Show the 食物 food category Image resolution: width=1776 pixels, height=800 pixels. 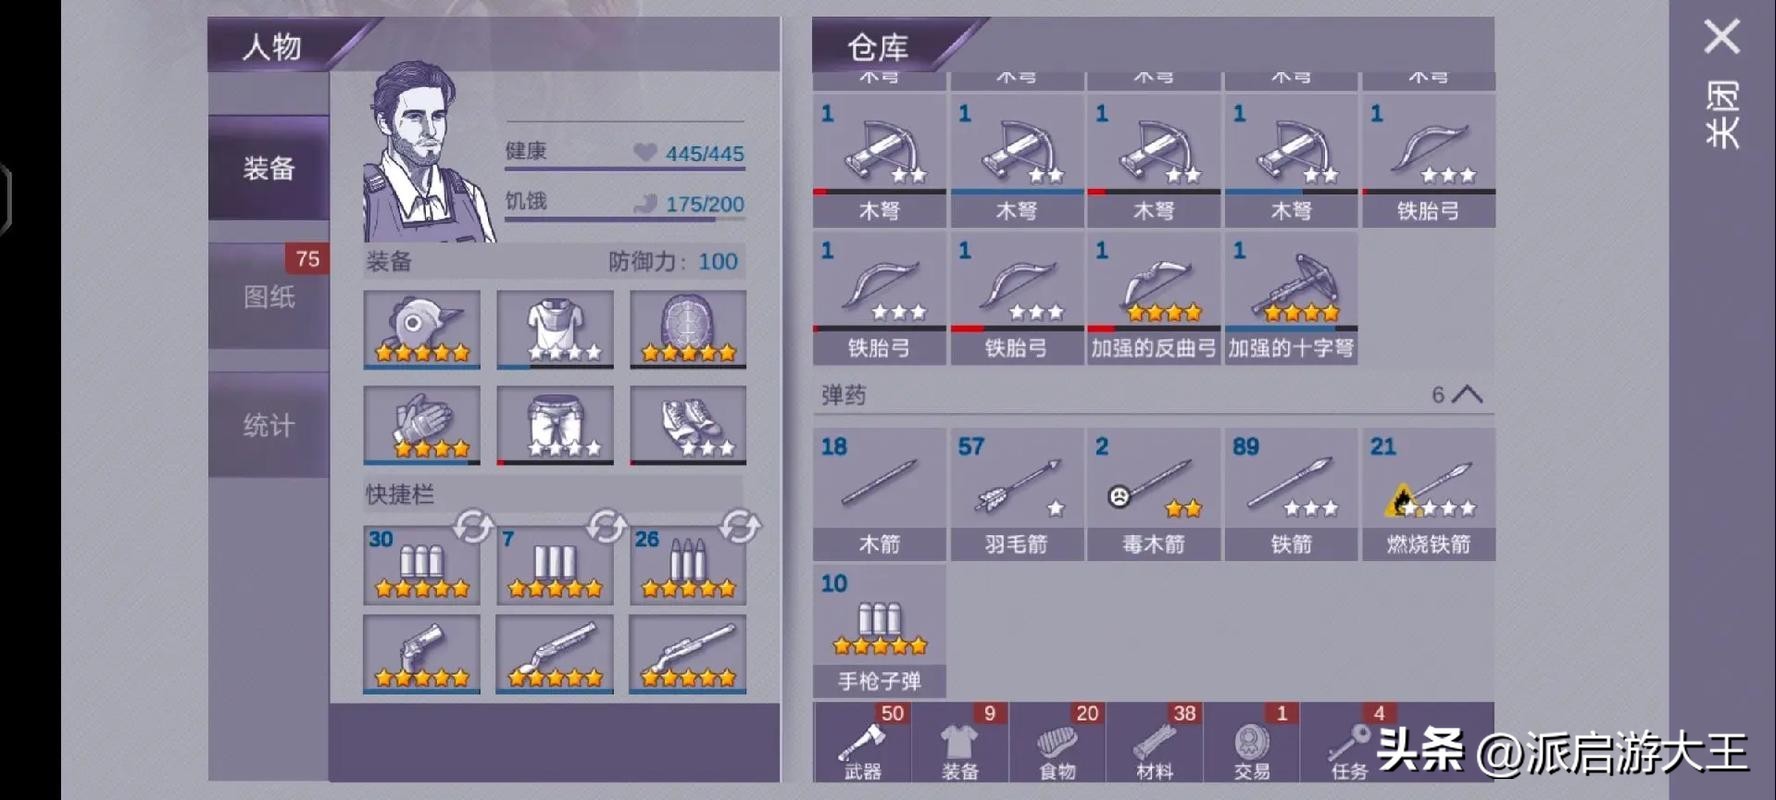click(x=1057, y=742)
